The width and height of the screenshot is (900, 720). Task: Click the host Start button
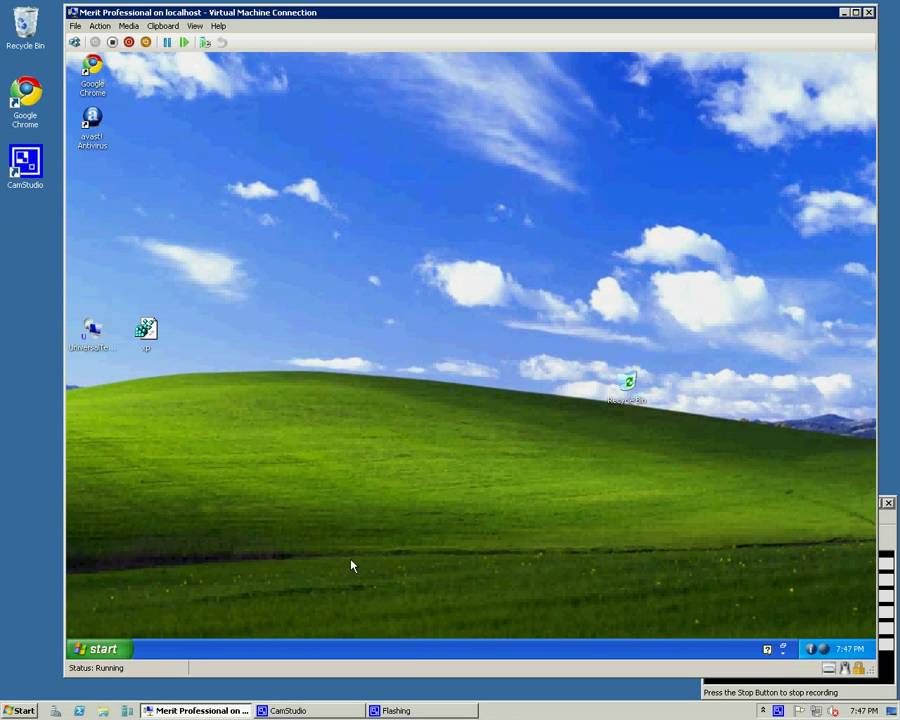click(x=19, y=710)
